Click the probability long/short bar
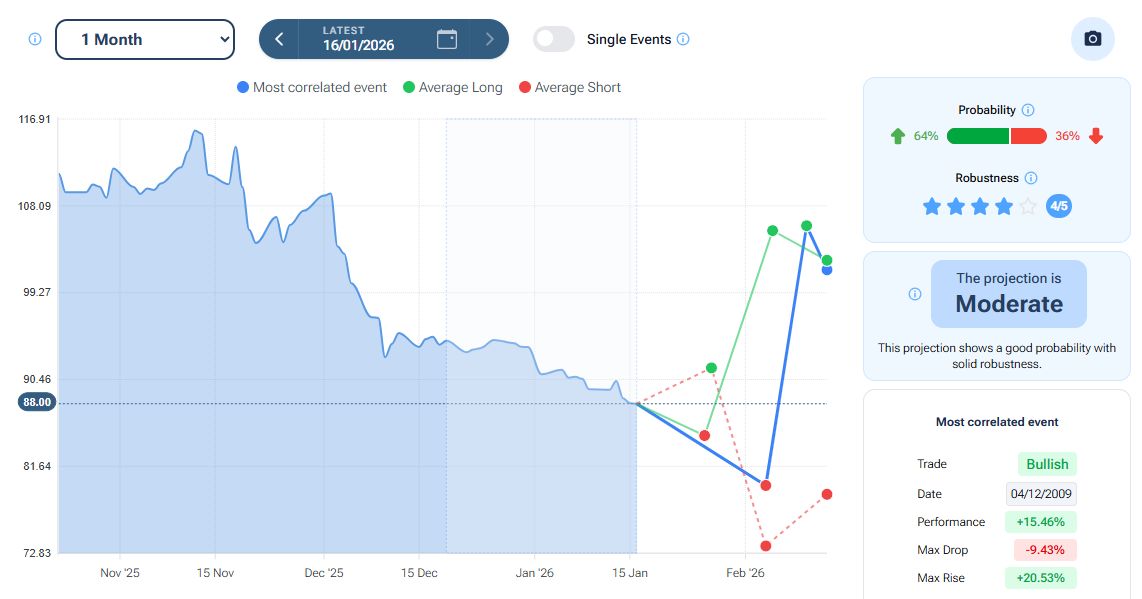Screen dimensions: 1142x599 coord(996,136)
